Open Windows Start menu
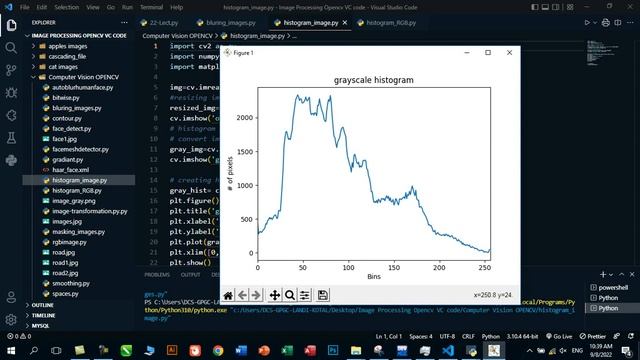 pyautogui.click(x=11, y=350)
